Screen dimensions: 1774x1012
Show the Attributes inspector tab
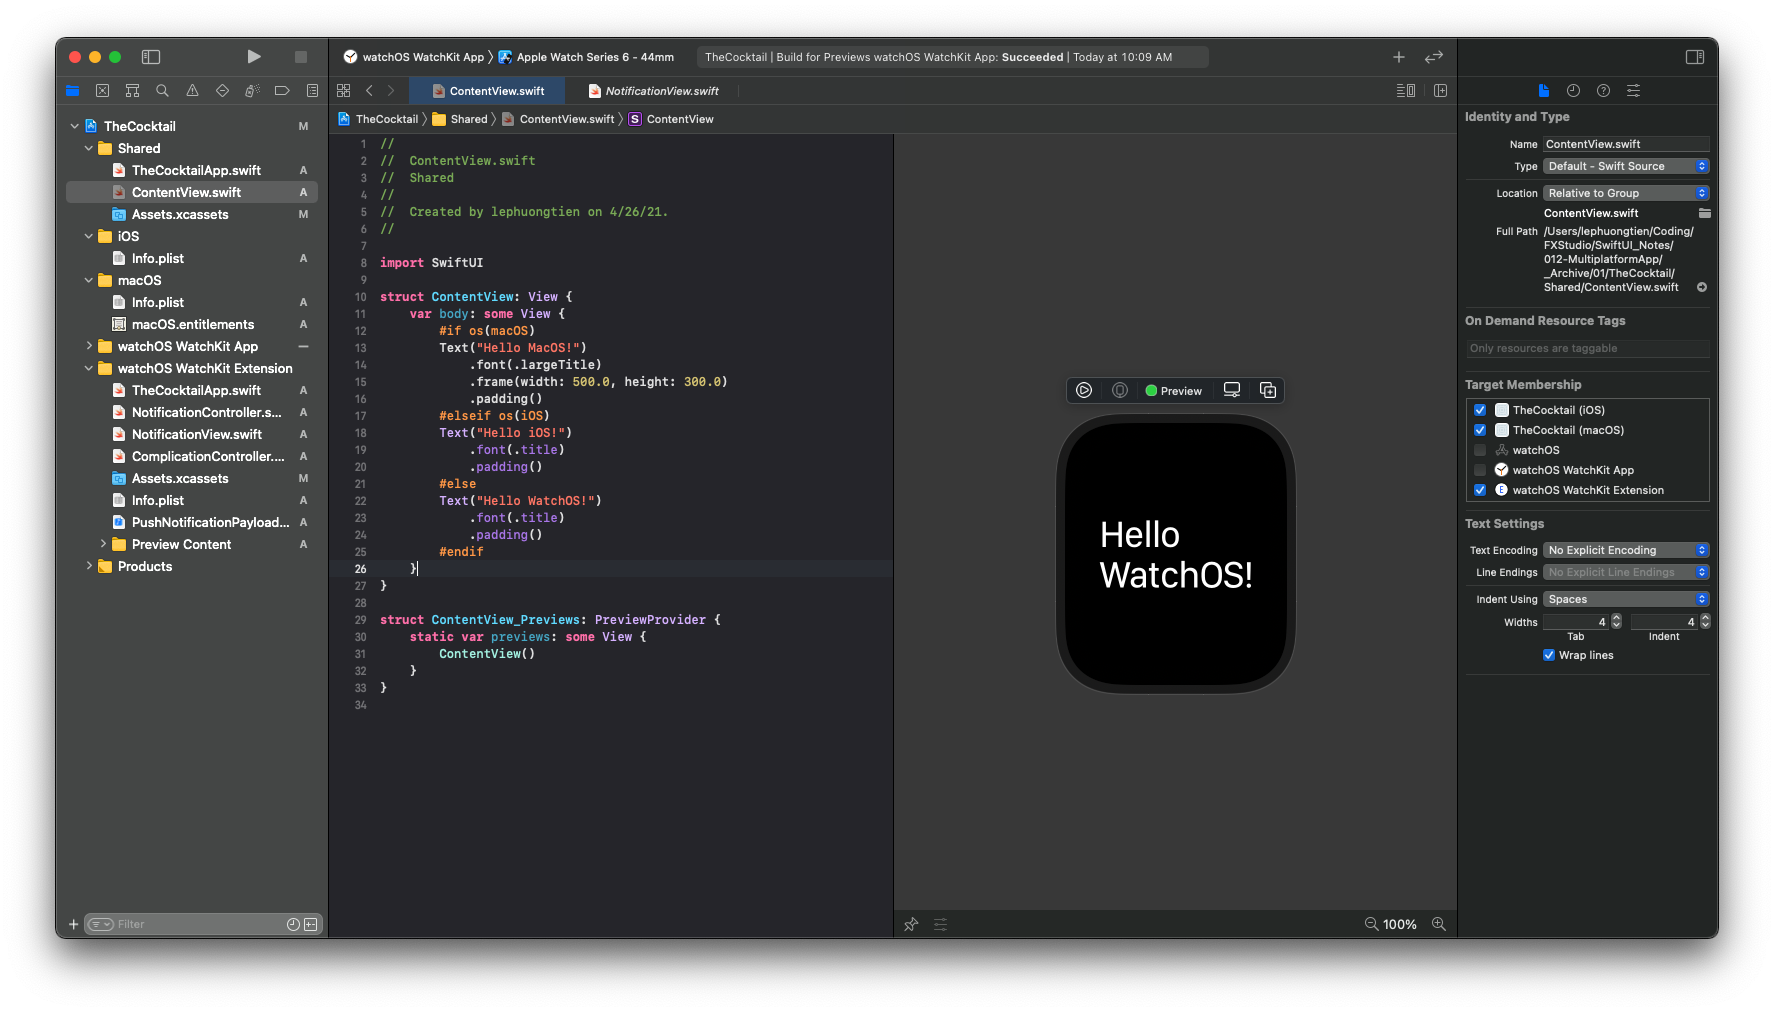click(x=1633, y=91)
